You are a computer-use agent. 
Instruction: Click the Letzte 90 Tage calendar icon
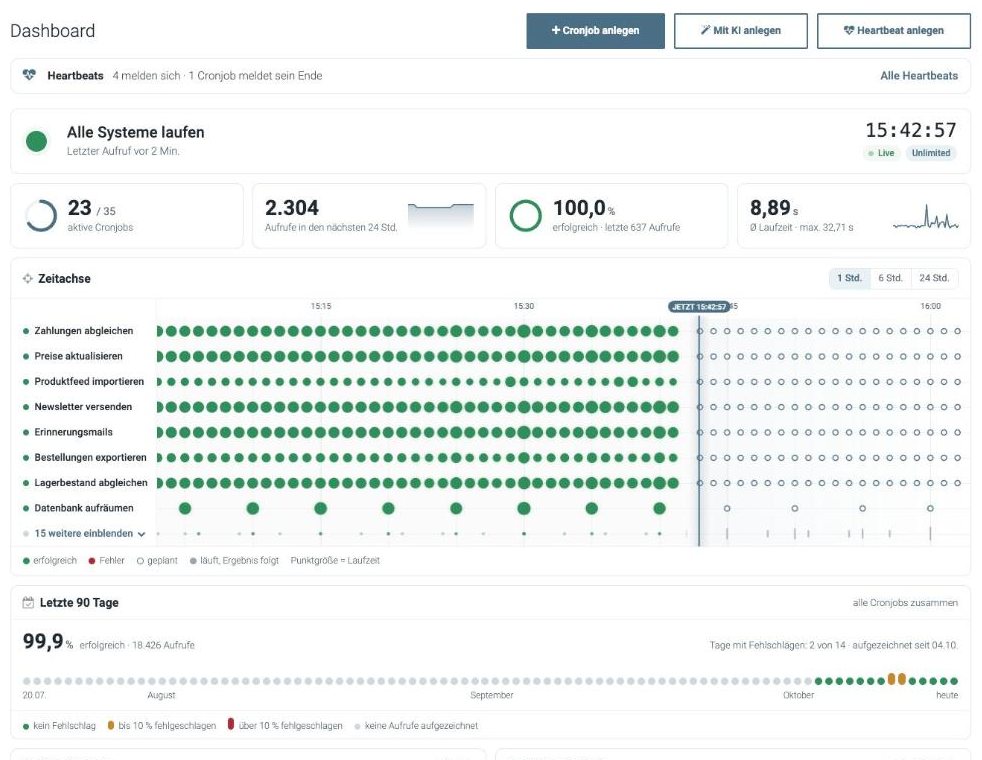click(x=28, y=603)
